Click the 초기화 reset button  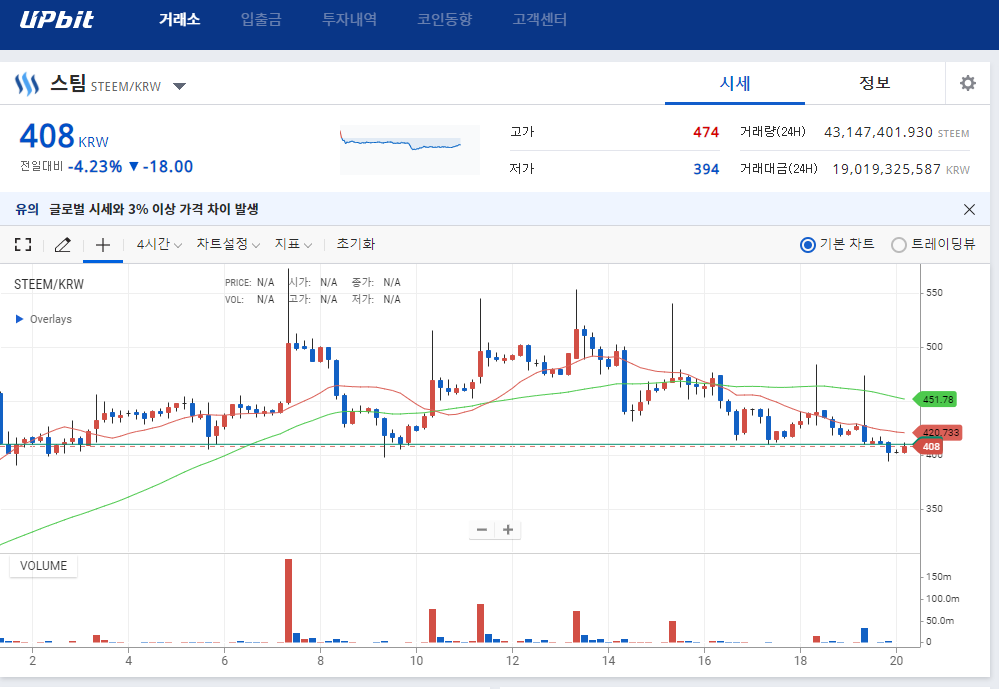356,244
